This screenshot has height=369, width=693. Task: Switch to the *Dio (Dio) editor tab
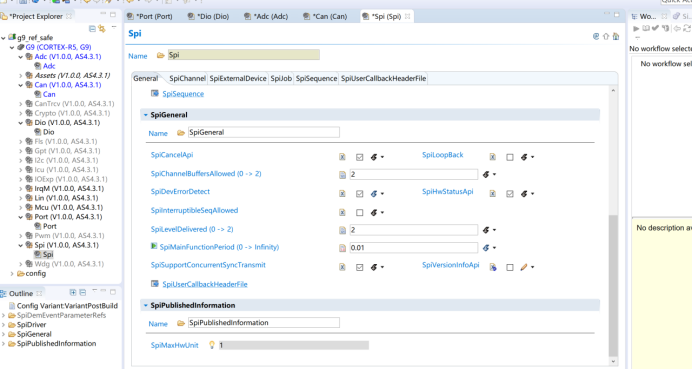(x=208, y=16)
